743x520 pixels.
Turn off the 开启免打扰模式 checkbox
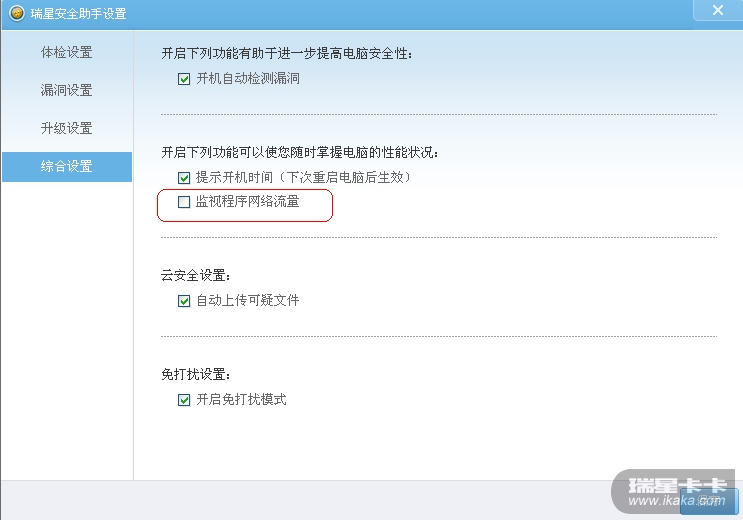point(184,400)
